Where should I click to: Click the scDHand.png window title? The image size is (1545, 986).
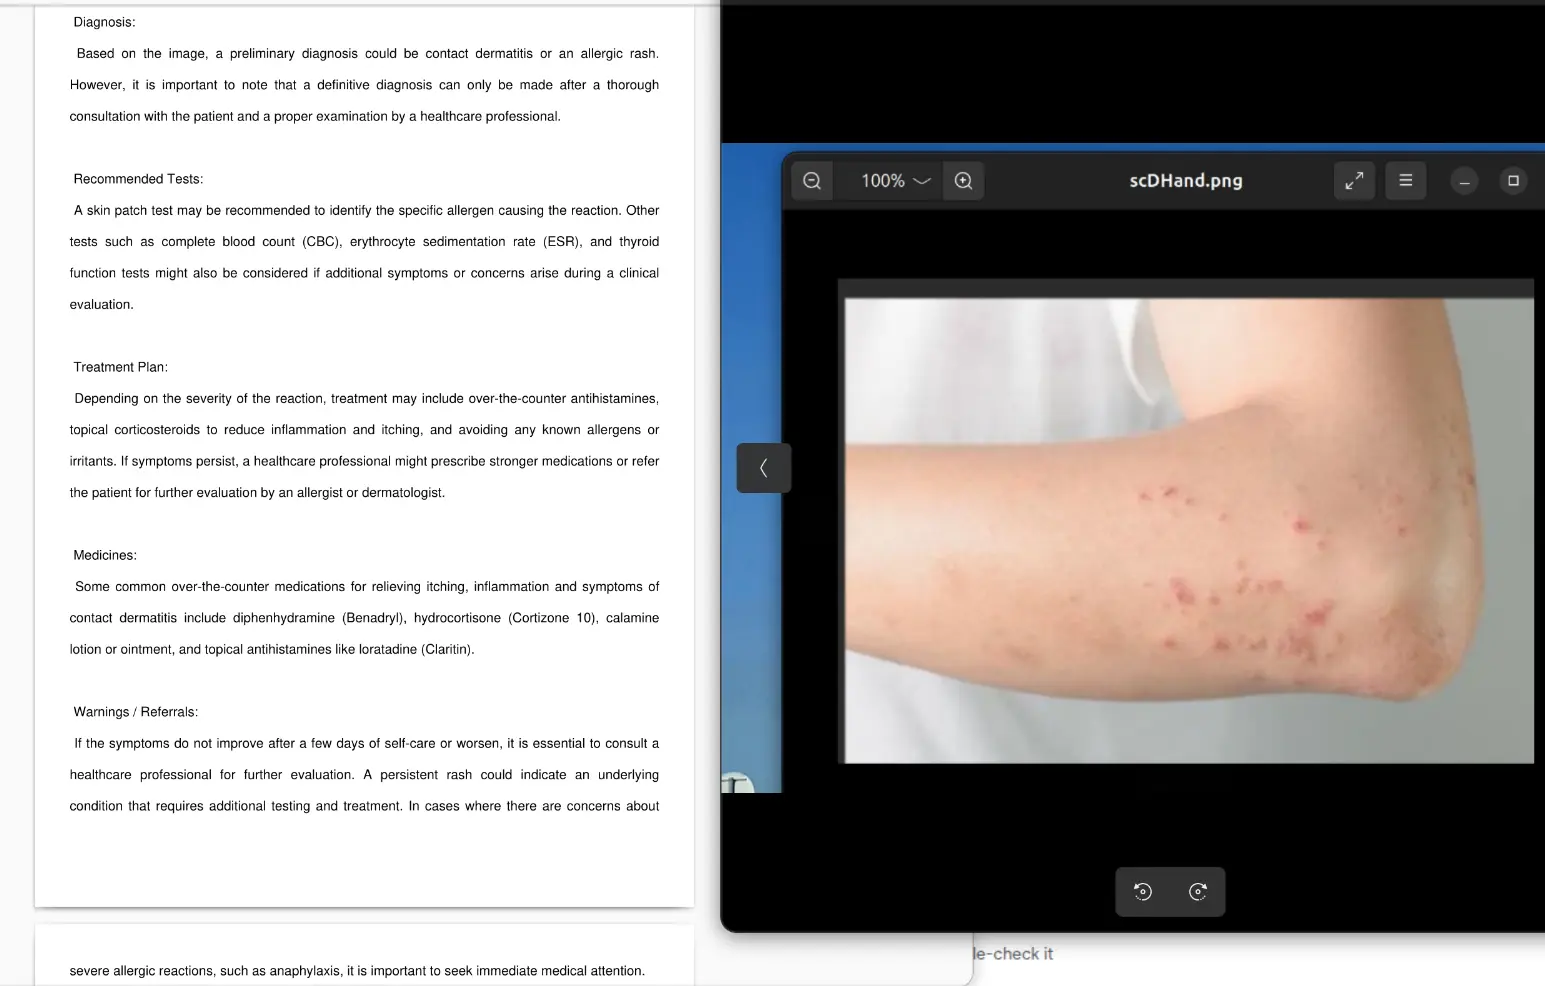click(x=1186, y=181)
